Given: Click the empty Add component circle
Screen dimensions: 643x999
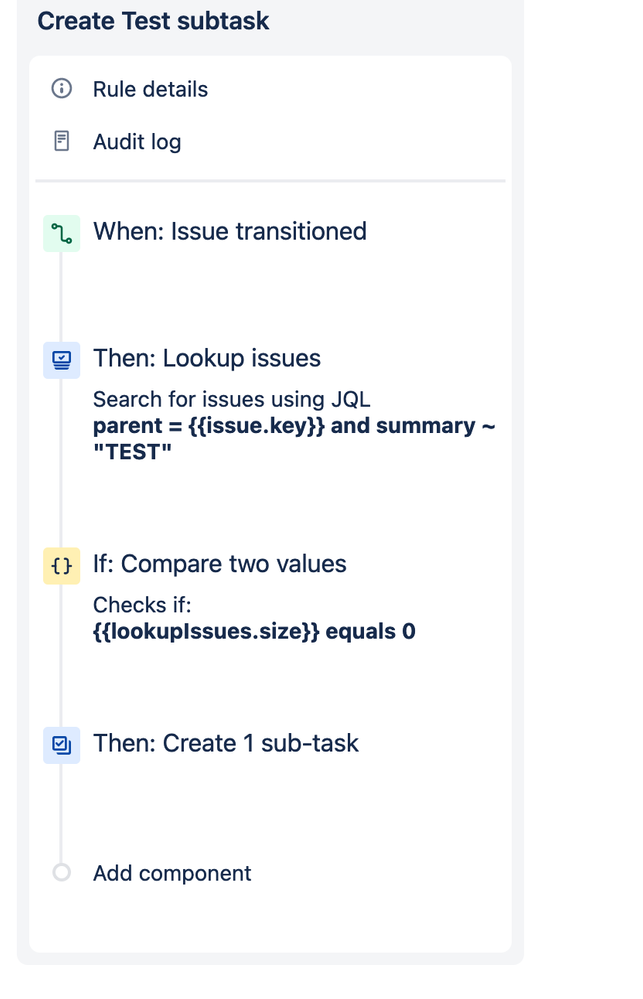Looking at the screenshot, I should pyautogui.click(x=61, y=872).
